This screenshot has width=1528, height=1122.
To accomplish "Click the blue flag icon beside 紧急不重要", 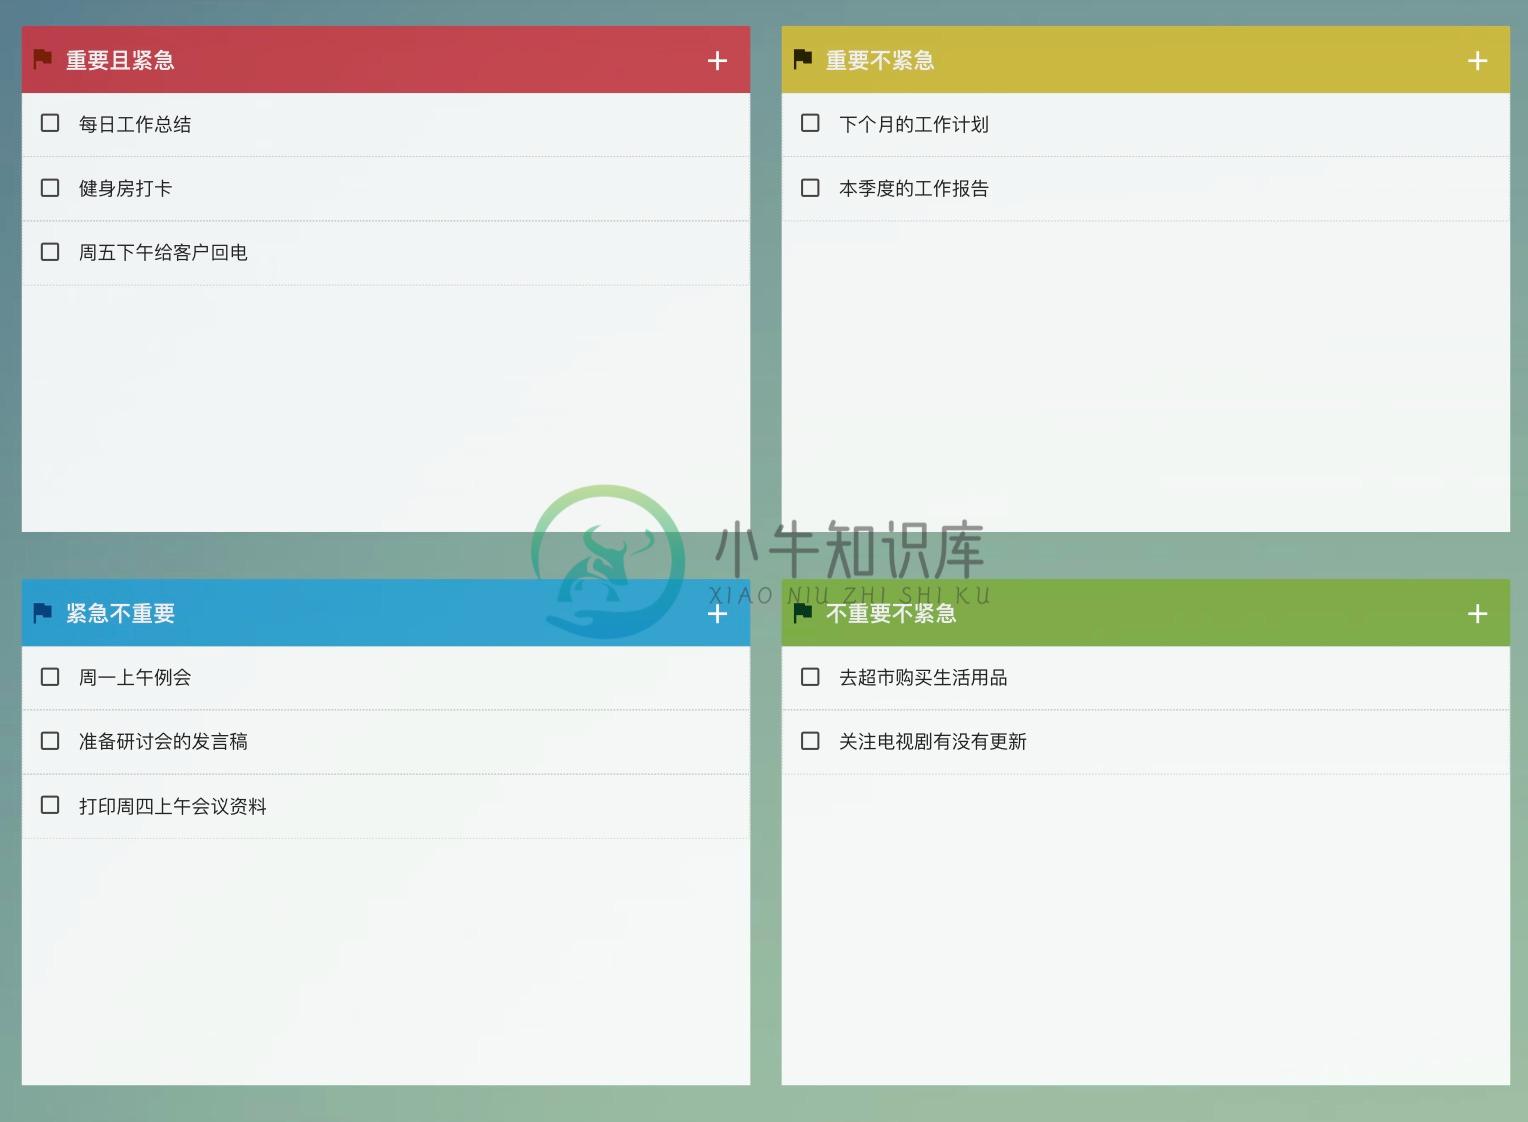I will [x=42, y=613].
